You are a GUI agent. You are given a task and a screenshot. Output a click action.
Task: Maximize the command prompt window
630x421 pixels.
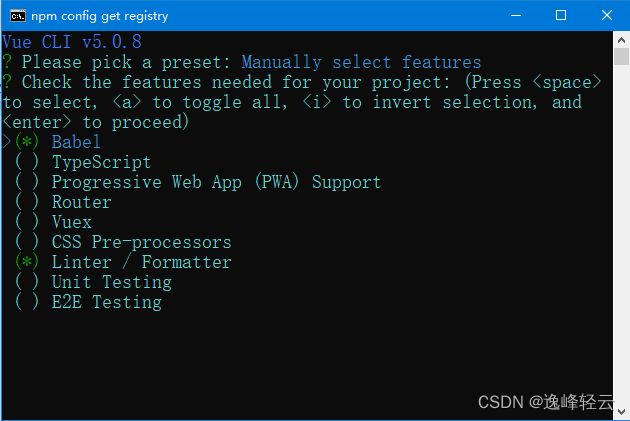click(x=561, y=15)
